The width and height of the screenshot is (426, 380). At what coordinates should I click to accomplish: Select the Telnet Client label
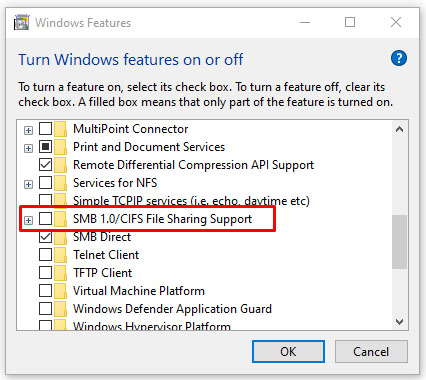[106, 255]
